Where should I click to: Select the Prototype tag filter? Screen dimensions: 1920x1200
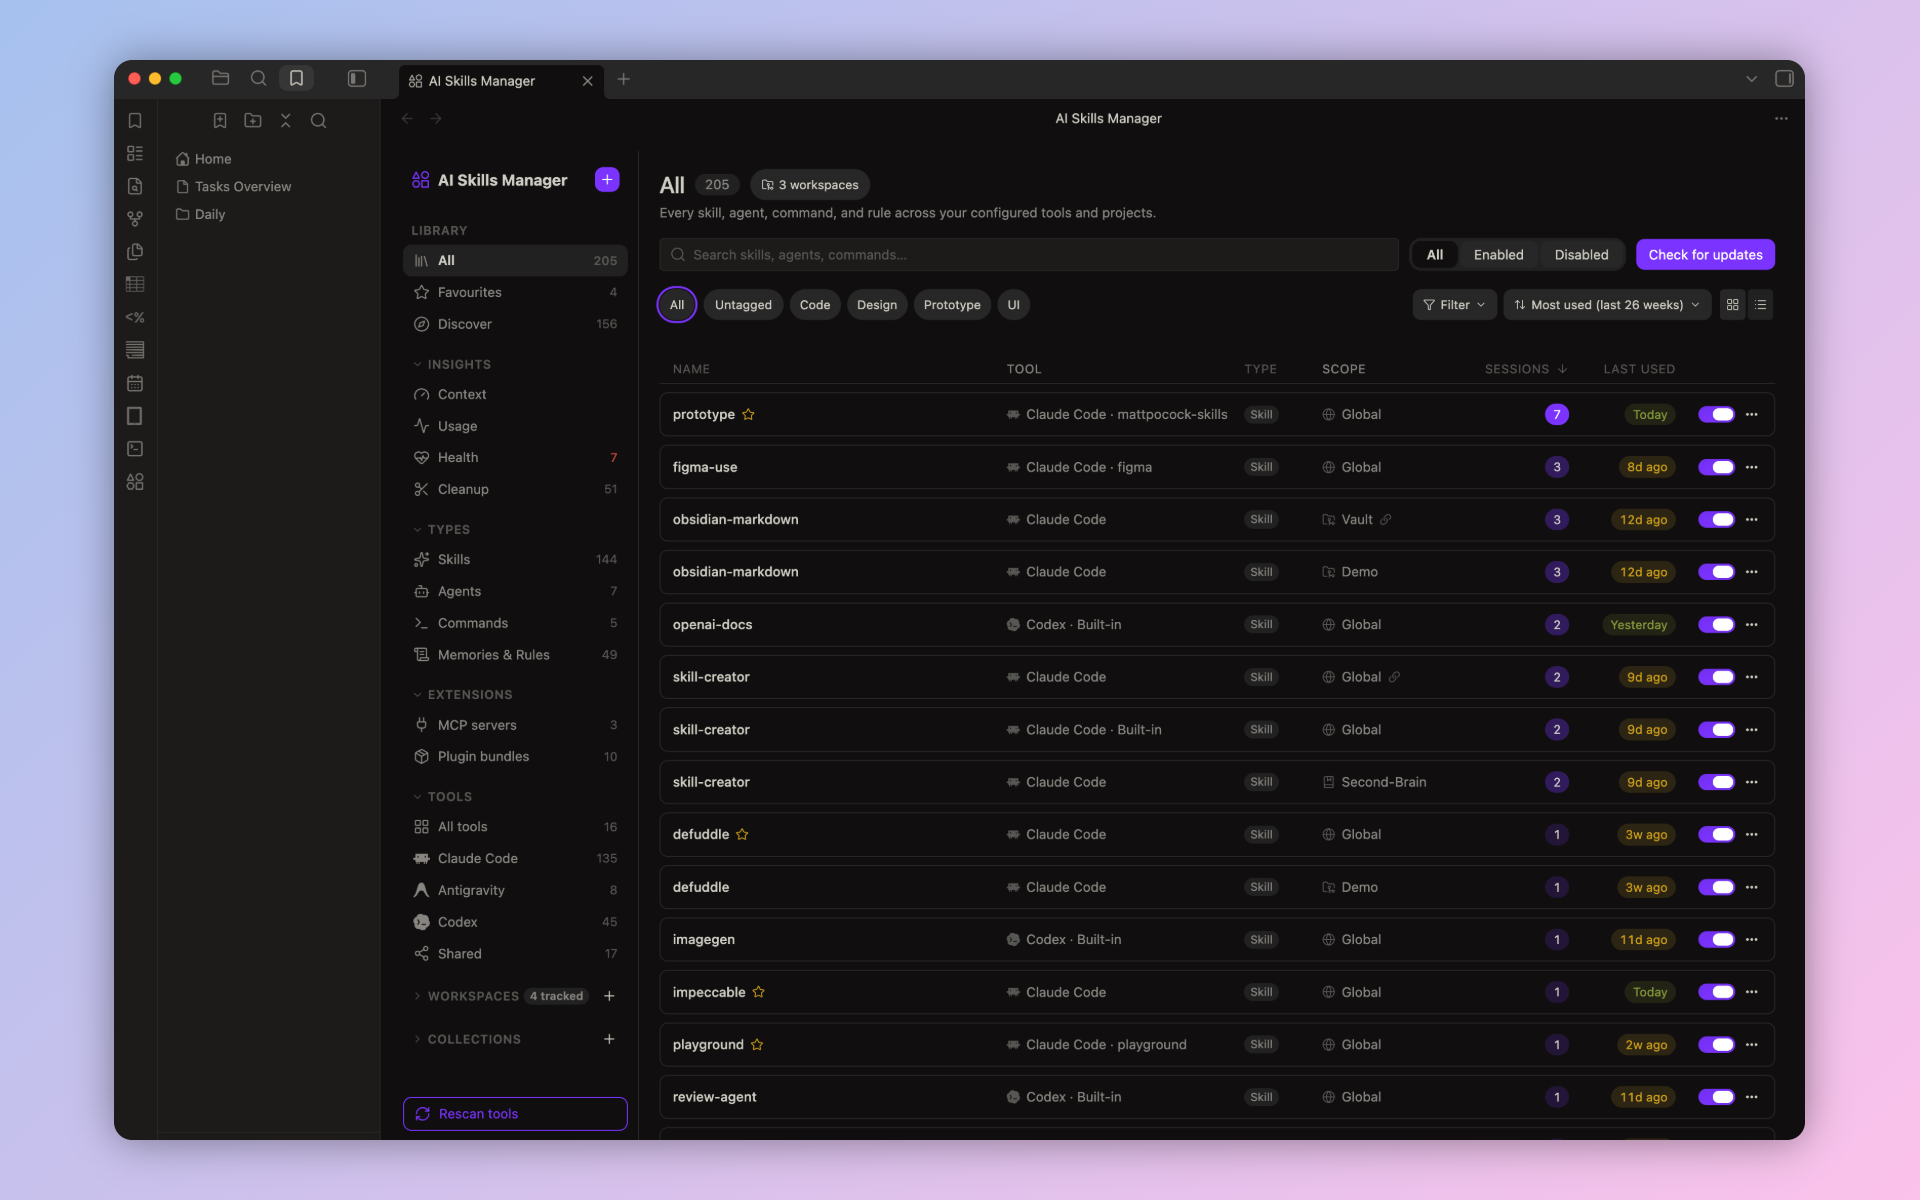[952, 305]
